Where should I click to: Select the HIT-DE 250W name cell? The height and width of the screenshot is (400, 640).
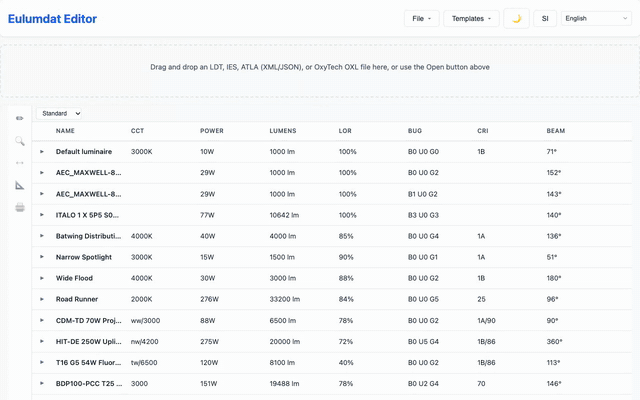(89, 342)
